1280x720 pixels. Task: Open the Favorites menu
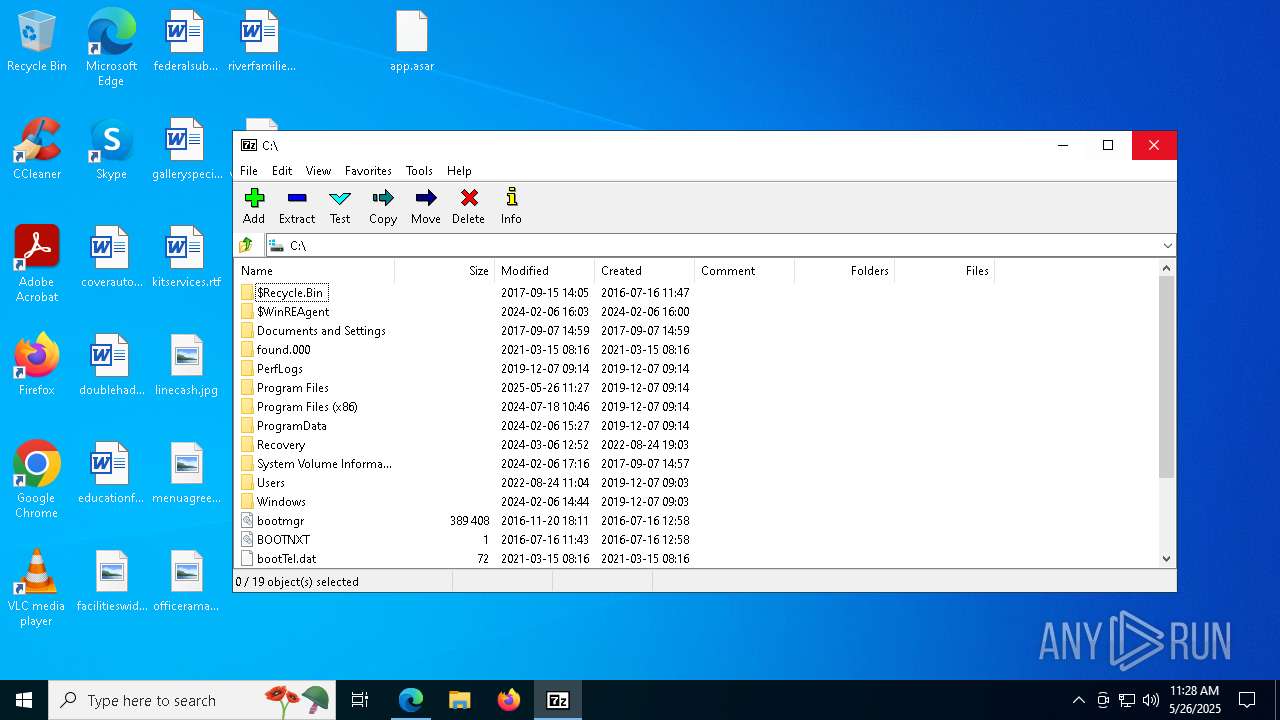point(368,171)
